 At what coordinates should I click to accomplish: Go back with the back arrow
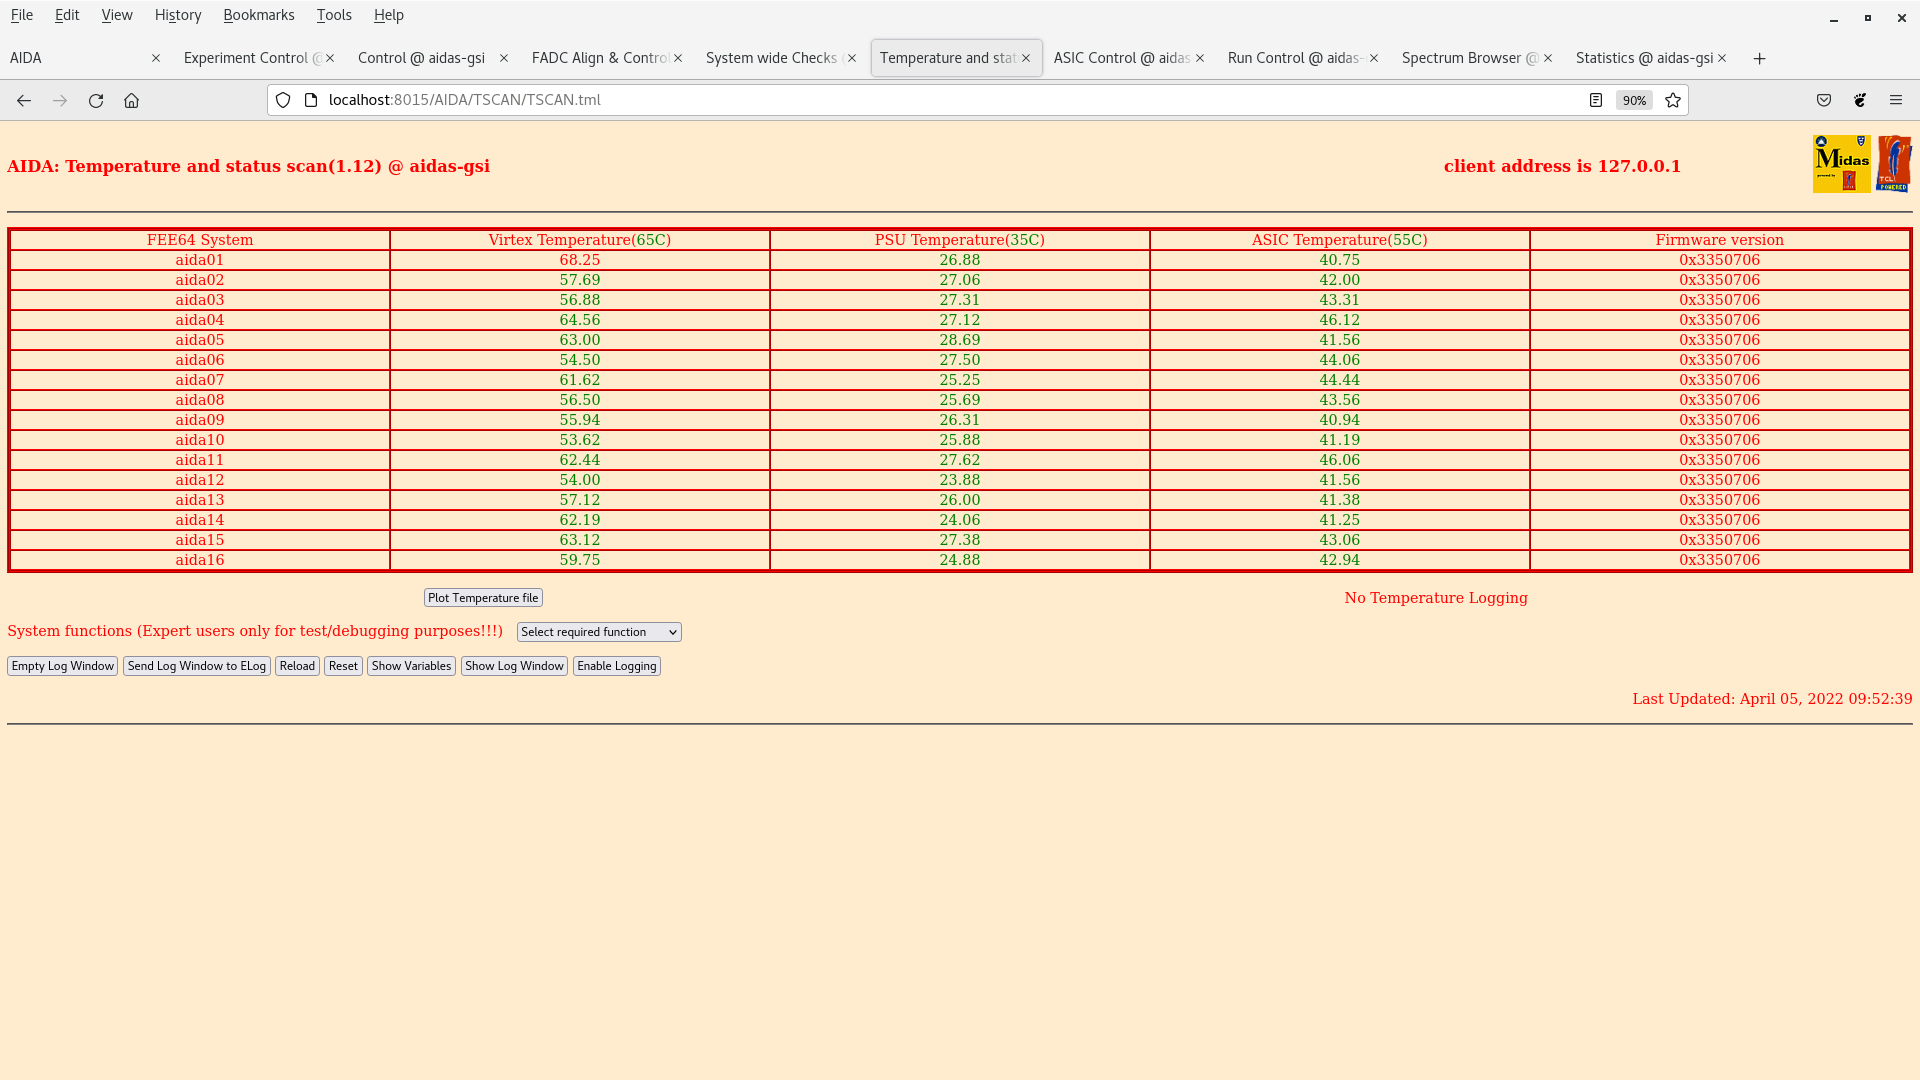(x=24, y=100)
